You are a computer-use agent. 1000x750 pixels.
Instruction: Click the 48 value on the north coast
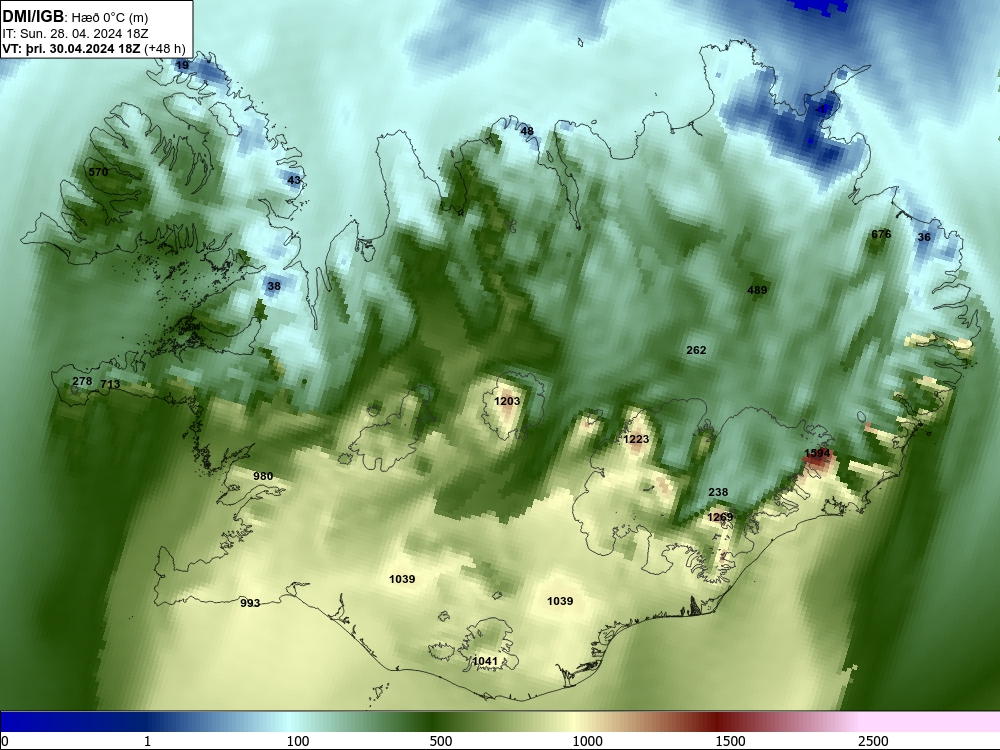(527, 131)
